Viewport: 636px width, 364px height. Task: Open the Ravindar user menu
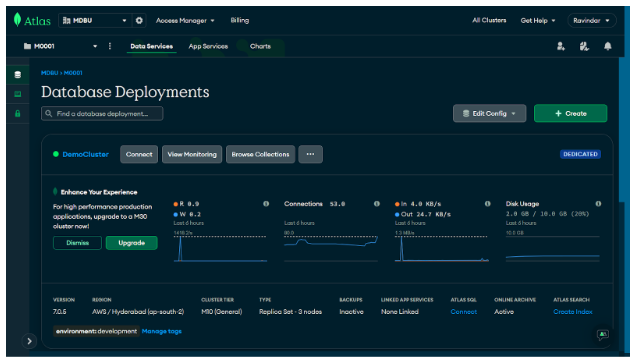(592, 20)
